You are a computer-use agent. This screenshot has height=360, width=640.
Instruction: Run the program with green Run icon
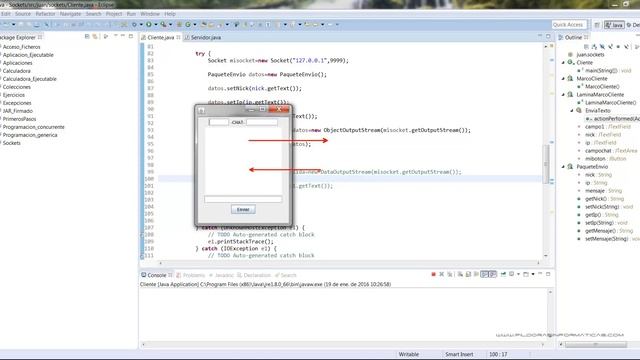coord(149,24)
